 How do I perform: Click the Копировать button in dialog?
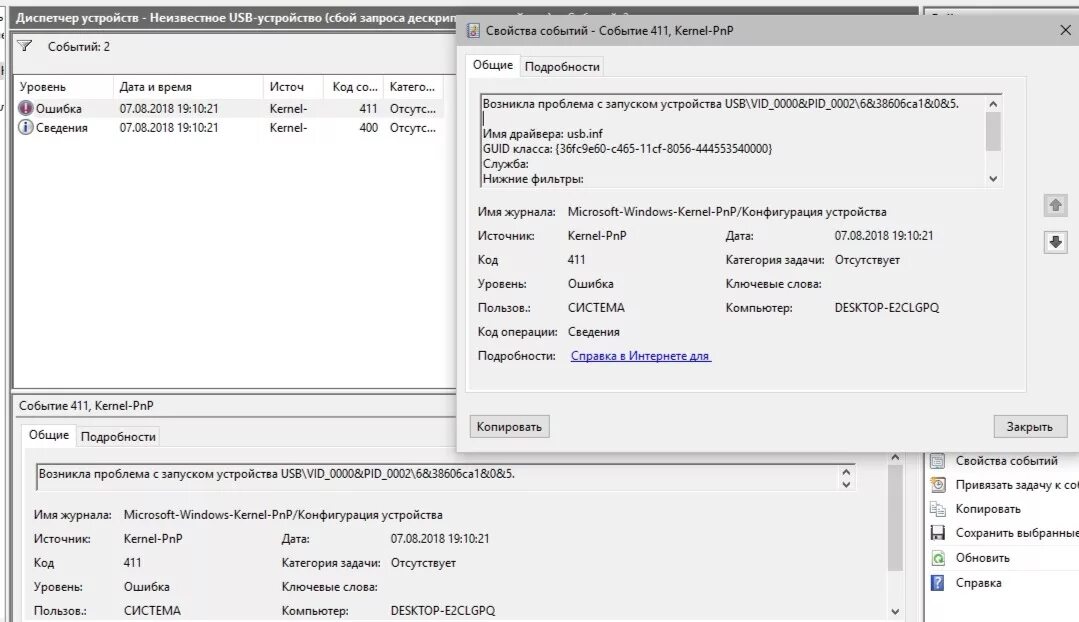509,427
